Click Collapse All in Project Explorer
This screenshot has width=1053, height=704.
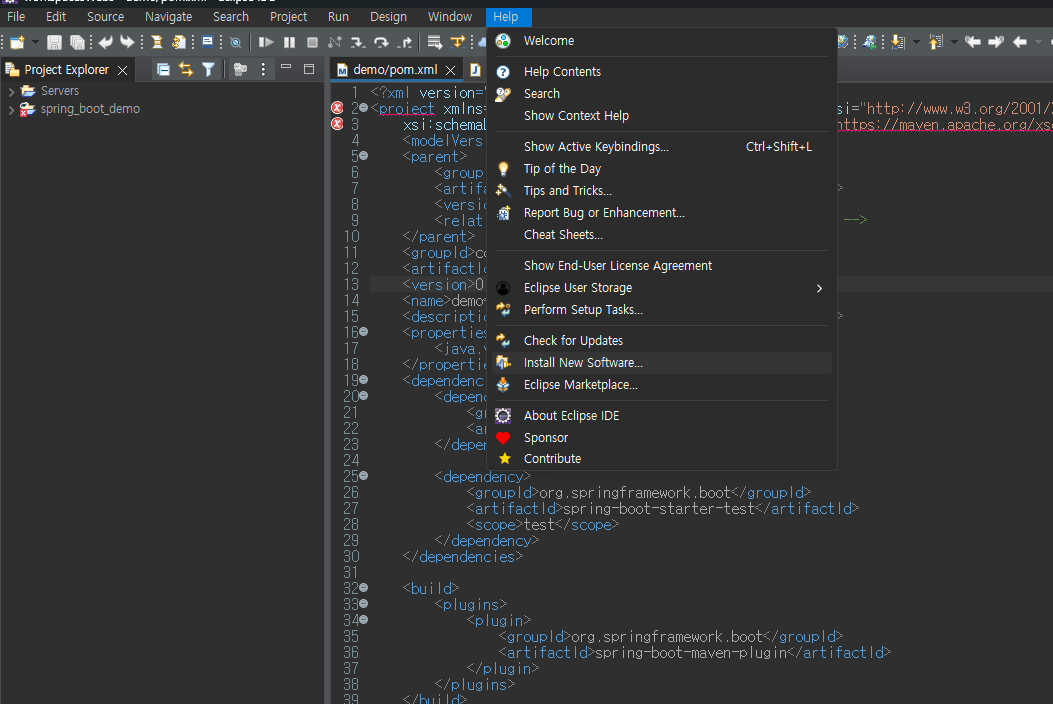pos(163,69)
